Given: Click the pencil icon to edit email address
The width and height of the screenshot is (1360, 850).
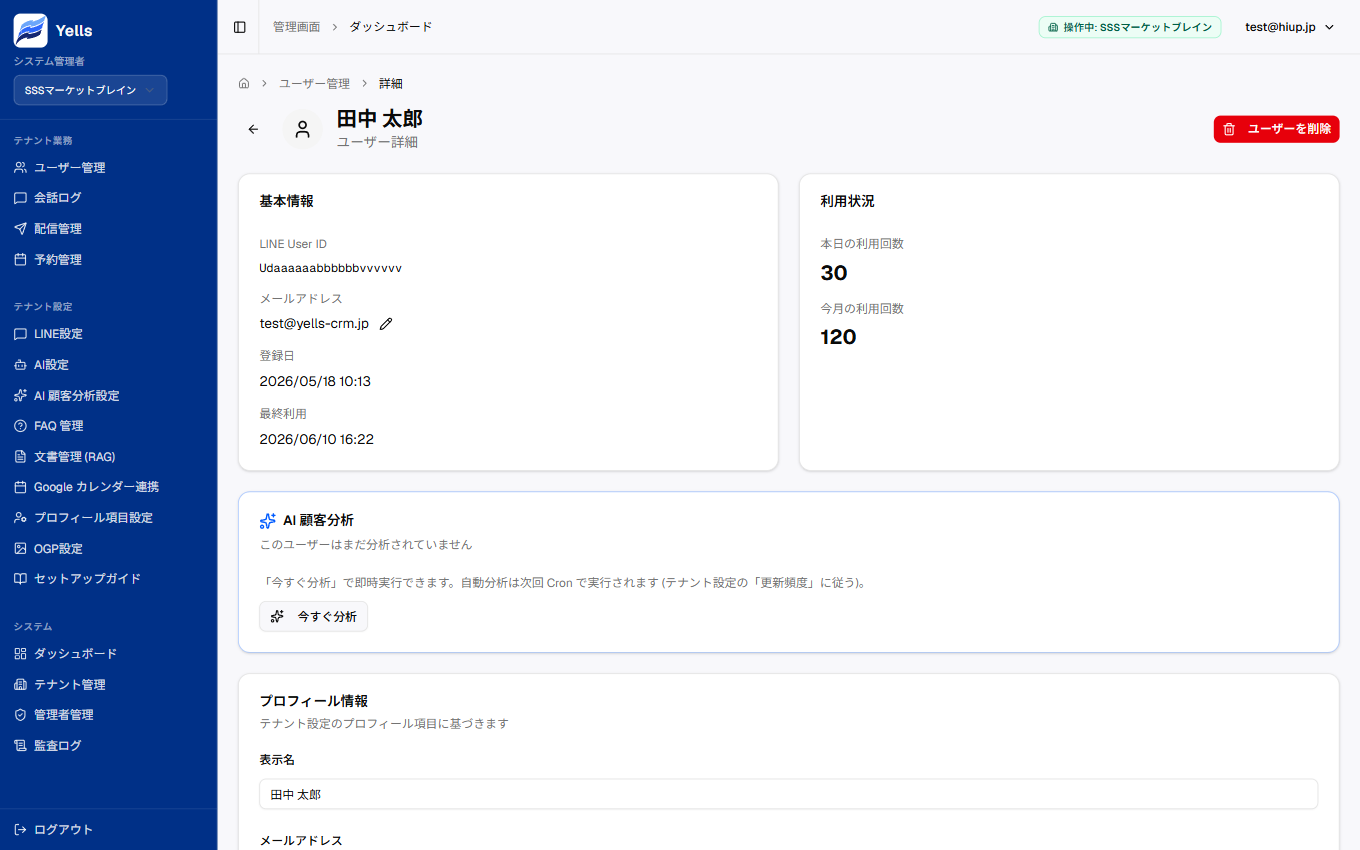Looking at the screenshot, I should click(386, 324).
